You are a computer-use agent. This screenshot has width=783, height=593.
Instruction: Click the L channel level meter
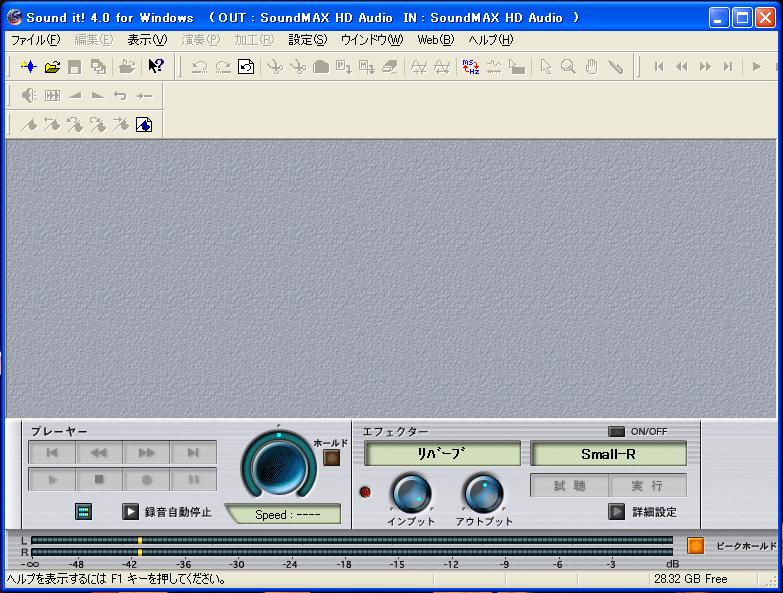tap(352, 540)
